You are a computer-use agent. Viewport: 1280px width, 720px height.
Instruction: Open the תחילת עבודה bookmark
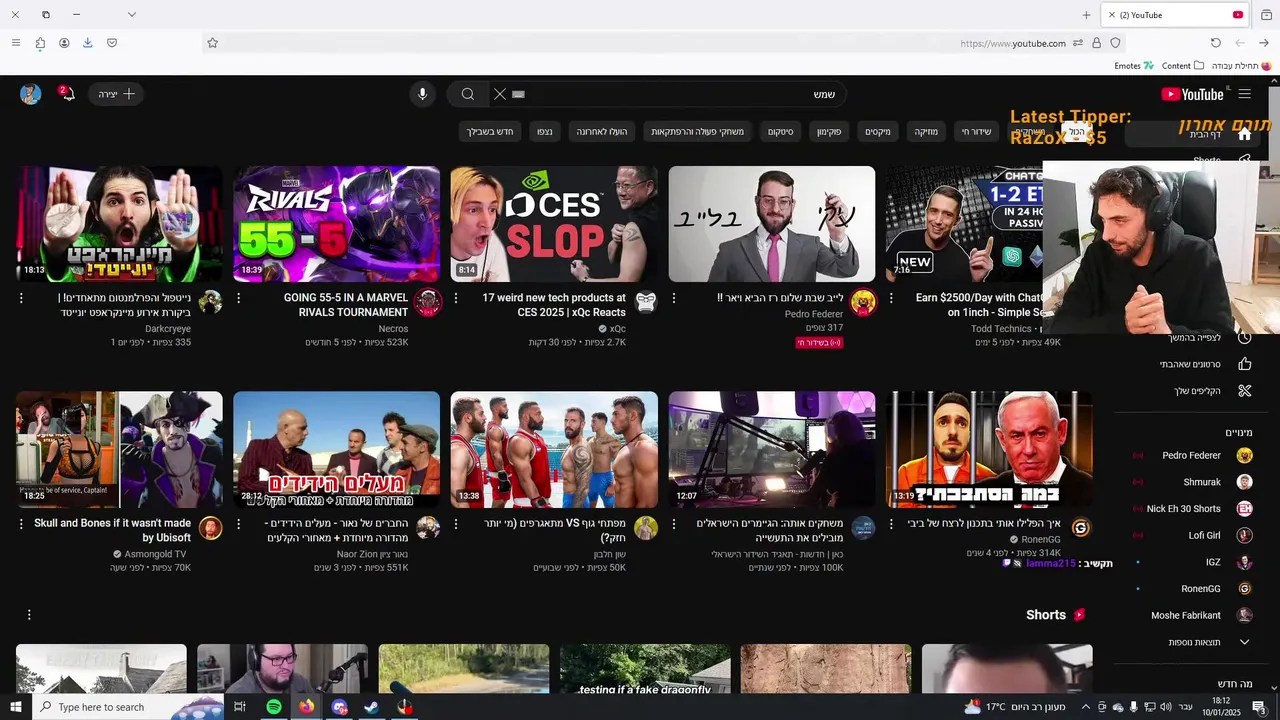tap(1241, 66)
